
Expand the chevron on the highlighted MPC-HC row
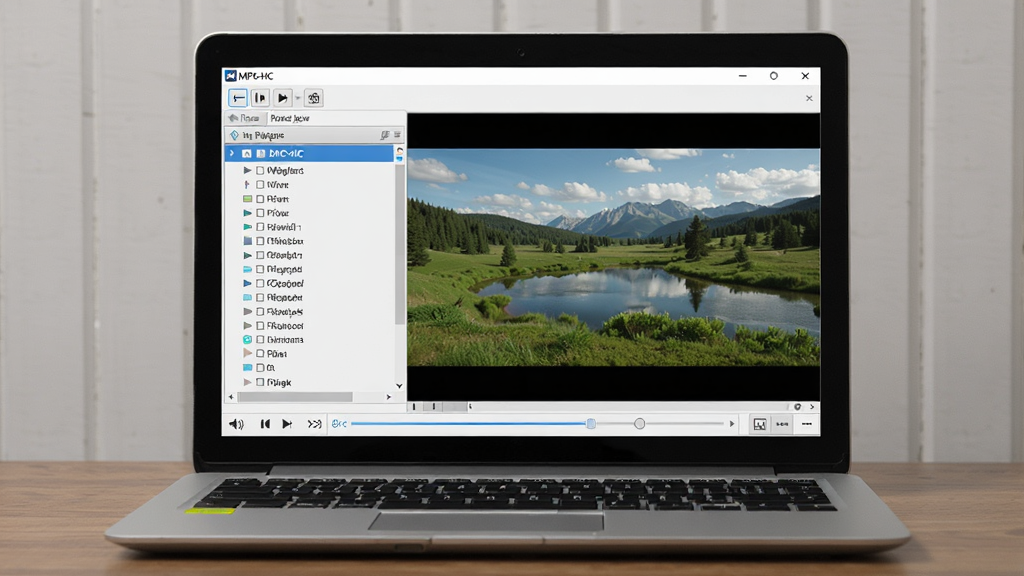click(x=232, y=153)
